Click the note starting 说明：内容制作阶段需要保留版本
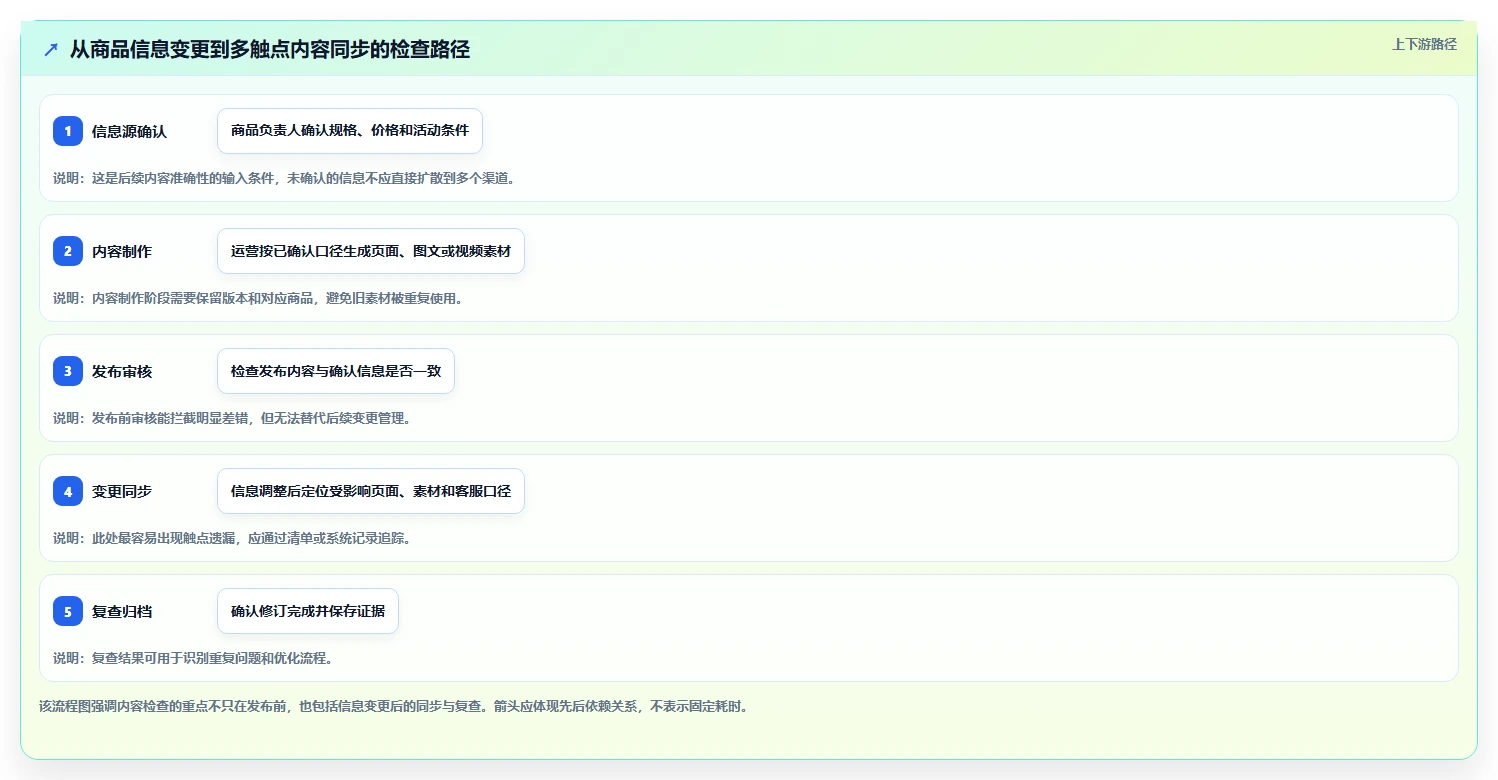Image resolution: width=1498 pixels, height=780 pixels. [258, 298]
